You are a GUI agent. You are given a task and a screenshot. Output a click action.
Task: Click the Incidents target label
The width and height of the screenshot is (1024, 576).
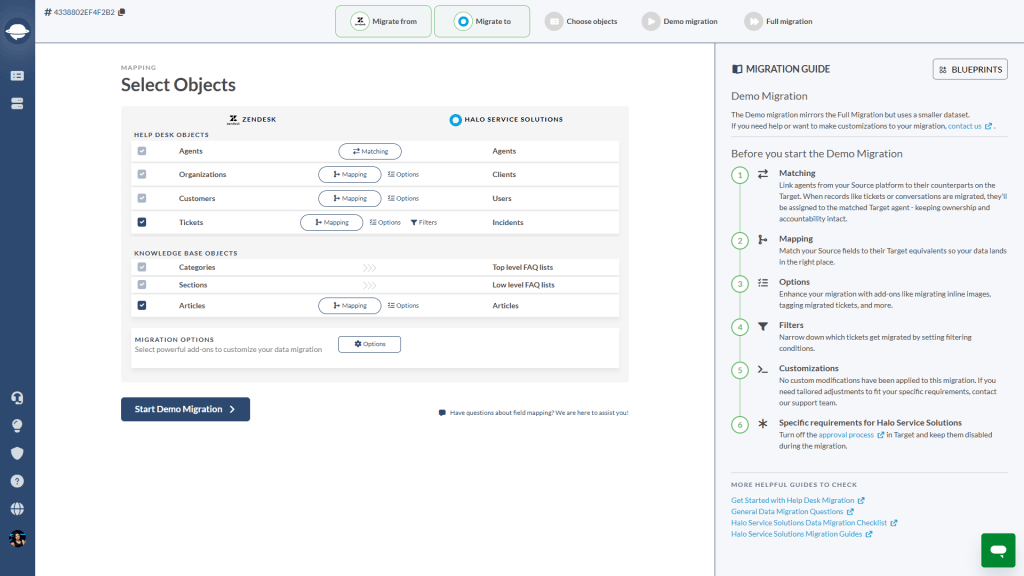(507, 222)
